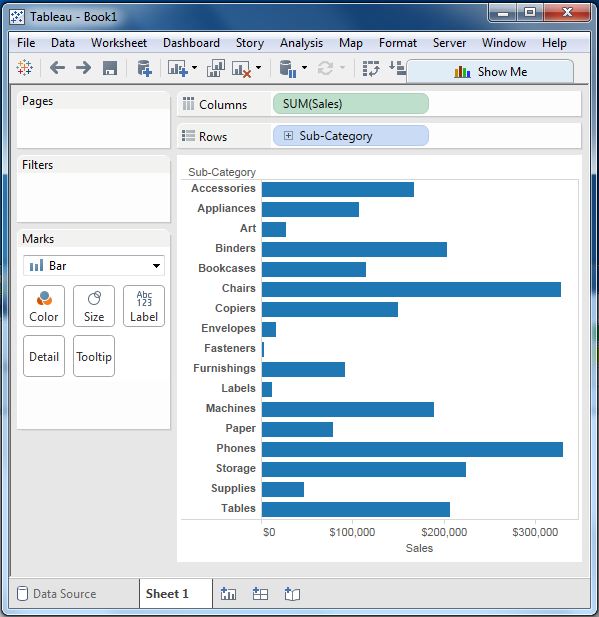
Task: Create a new dashboard from bottom tabs
Action: coord(260,593)
